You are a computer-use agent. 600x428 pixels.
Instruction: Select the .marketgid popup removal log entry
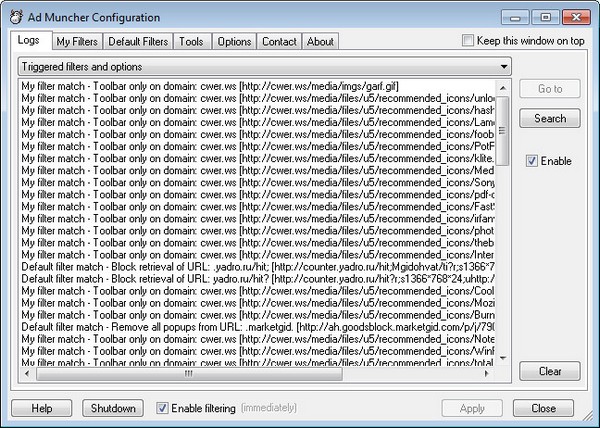pos(250,327)
